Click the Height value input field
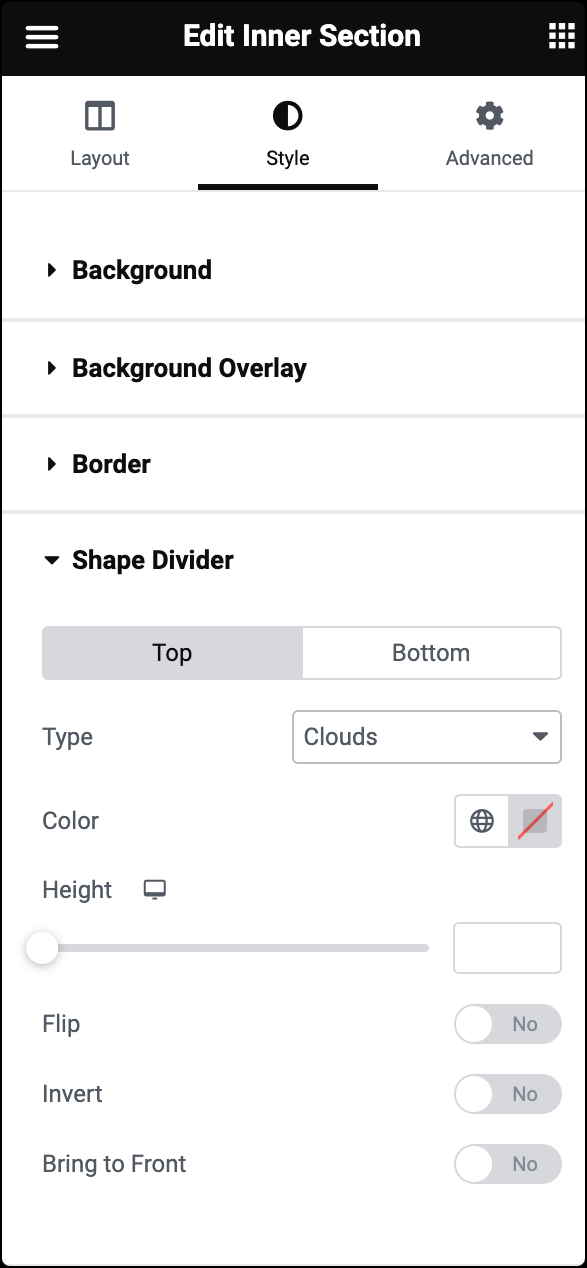The image size is (587, 1268). [x=507, y=948]
